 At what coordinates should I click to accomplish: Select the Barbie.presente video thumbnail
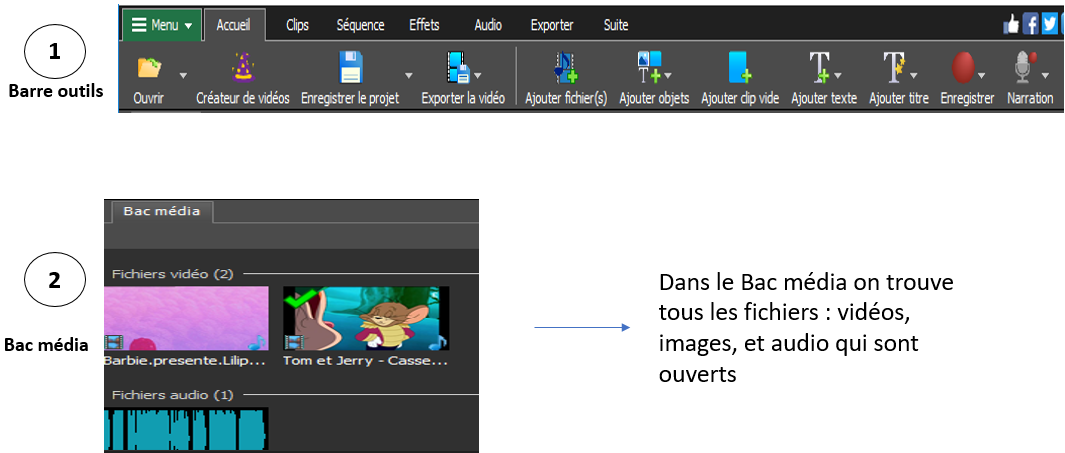click(x=186, y=319)
